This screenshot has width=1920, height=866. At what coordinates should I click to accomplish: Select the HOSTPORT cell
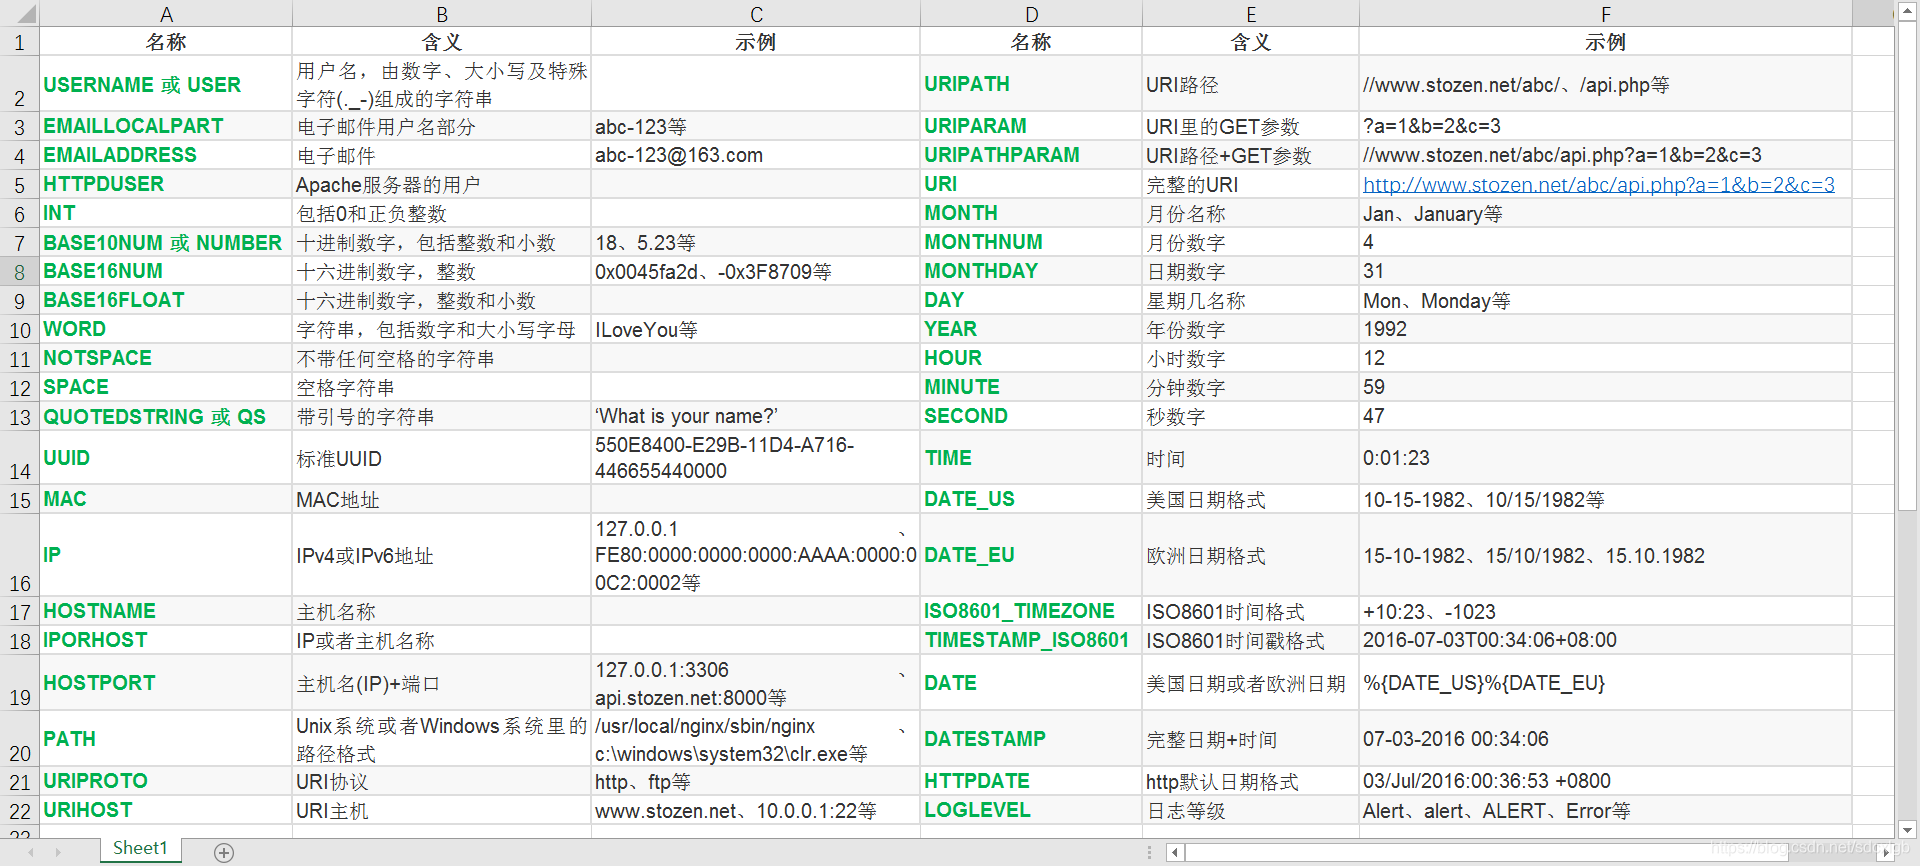click(166, 683)
